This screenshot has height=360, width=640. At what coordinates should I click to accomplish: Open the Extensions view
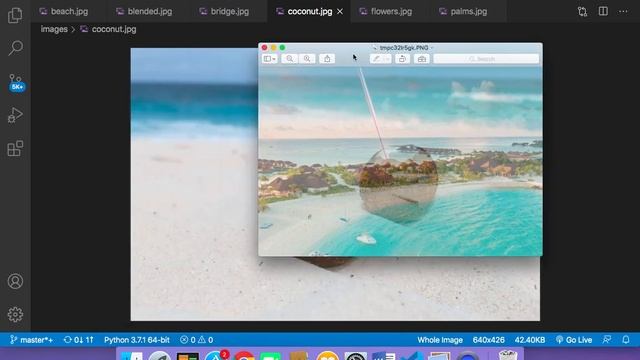(15, 148)
